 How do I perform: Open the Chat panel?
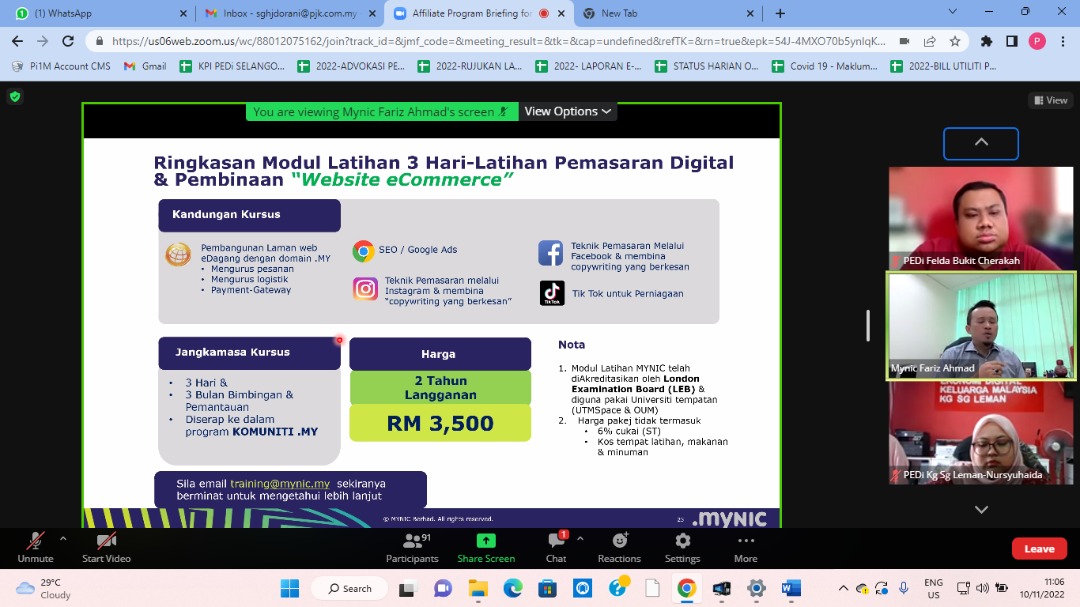tap(556, 548)
